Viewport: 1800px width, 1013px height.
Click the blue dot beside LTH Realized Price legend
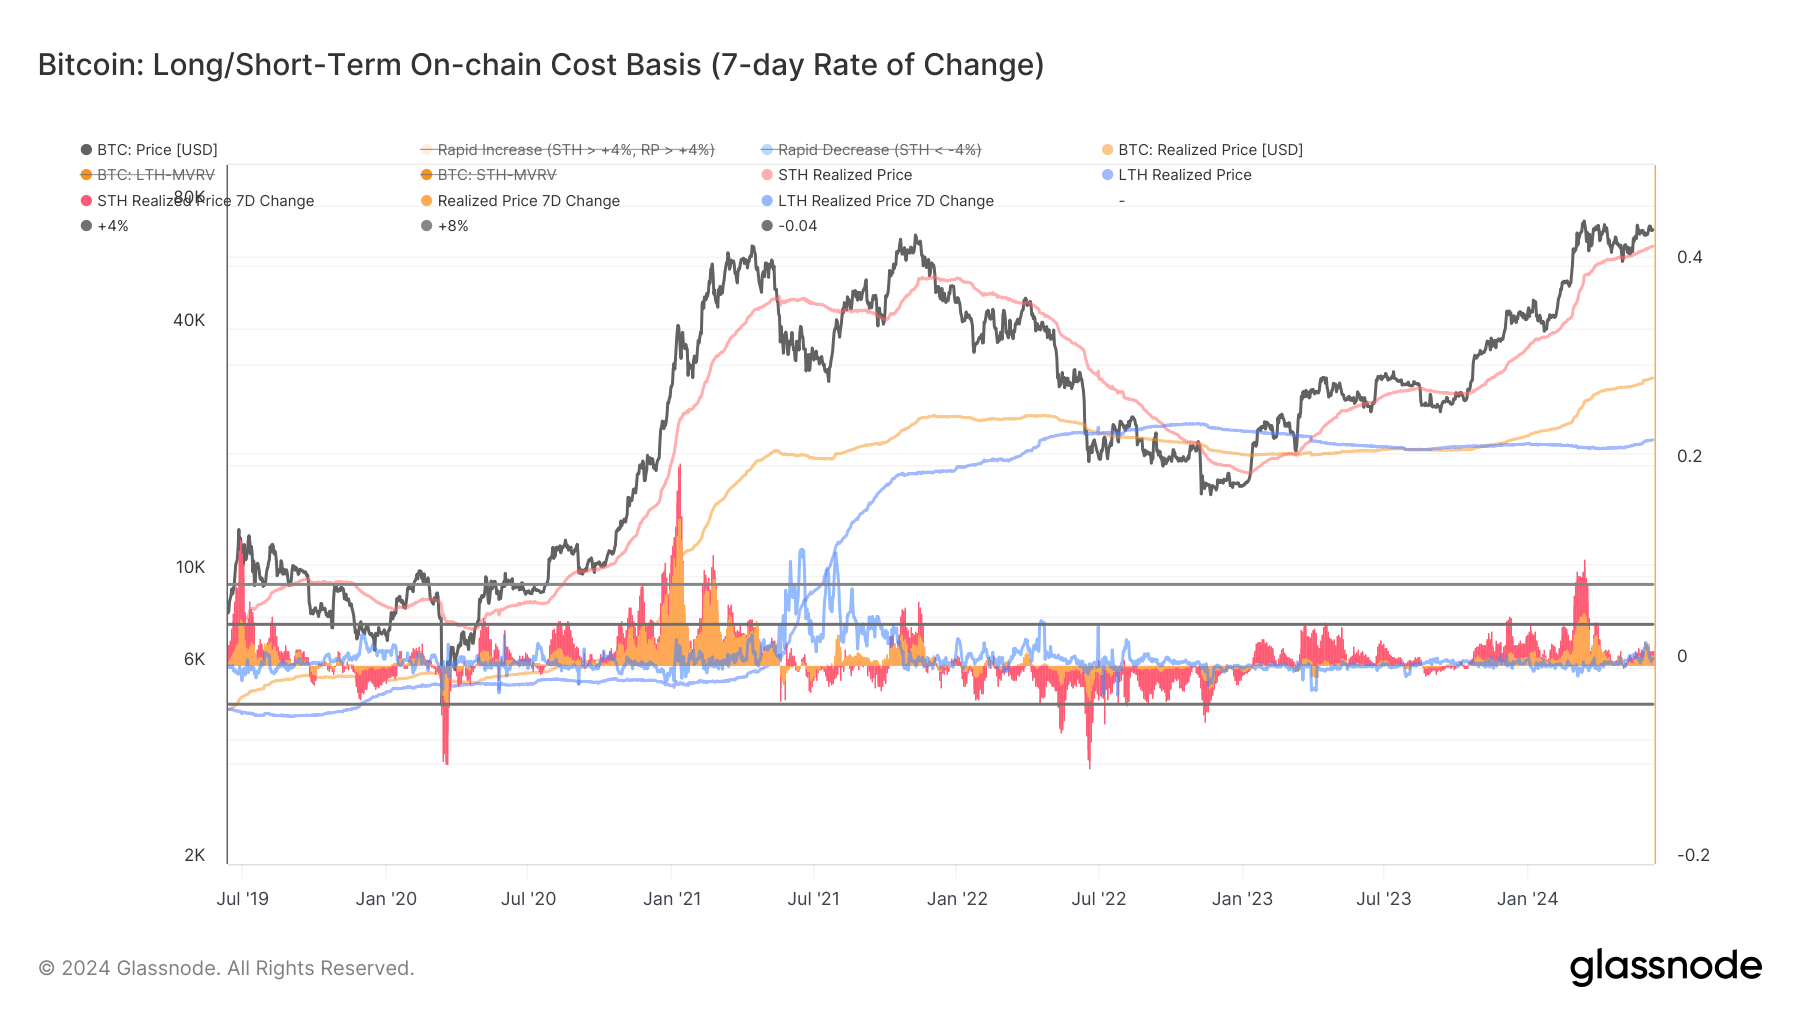1107,175
